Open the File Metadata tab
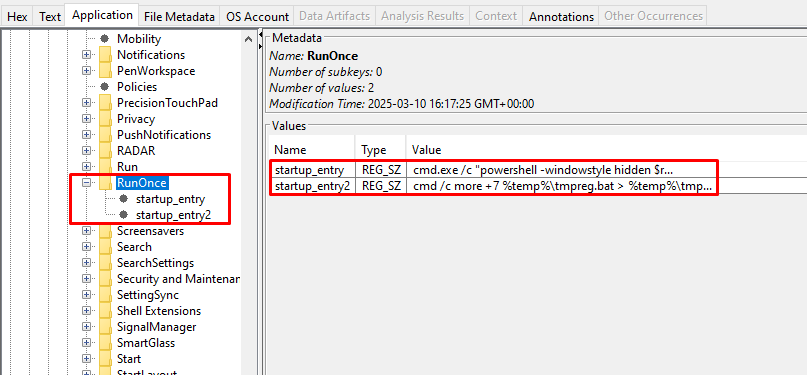 tap(179, 16)
